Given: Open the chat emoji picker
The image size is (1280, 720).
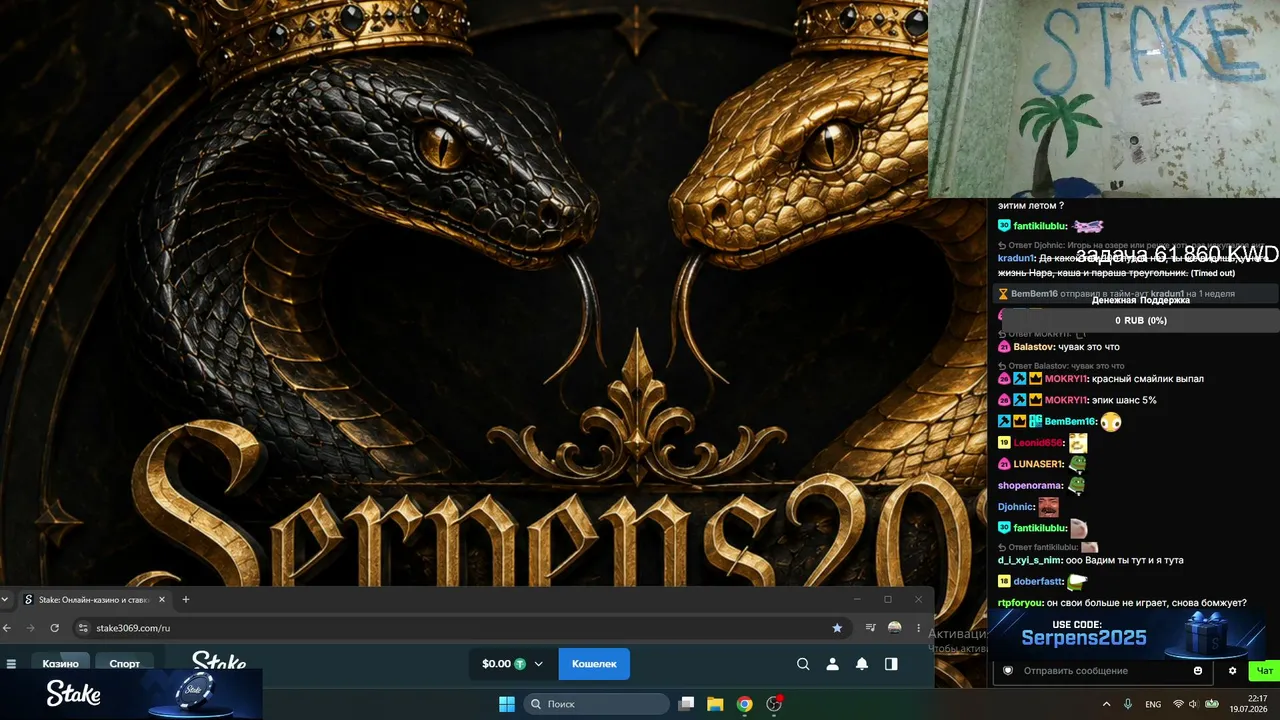Looking at the screenshot, I should point(1198,671).
